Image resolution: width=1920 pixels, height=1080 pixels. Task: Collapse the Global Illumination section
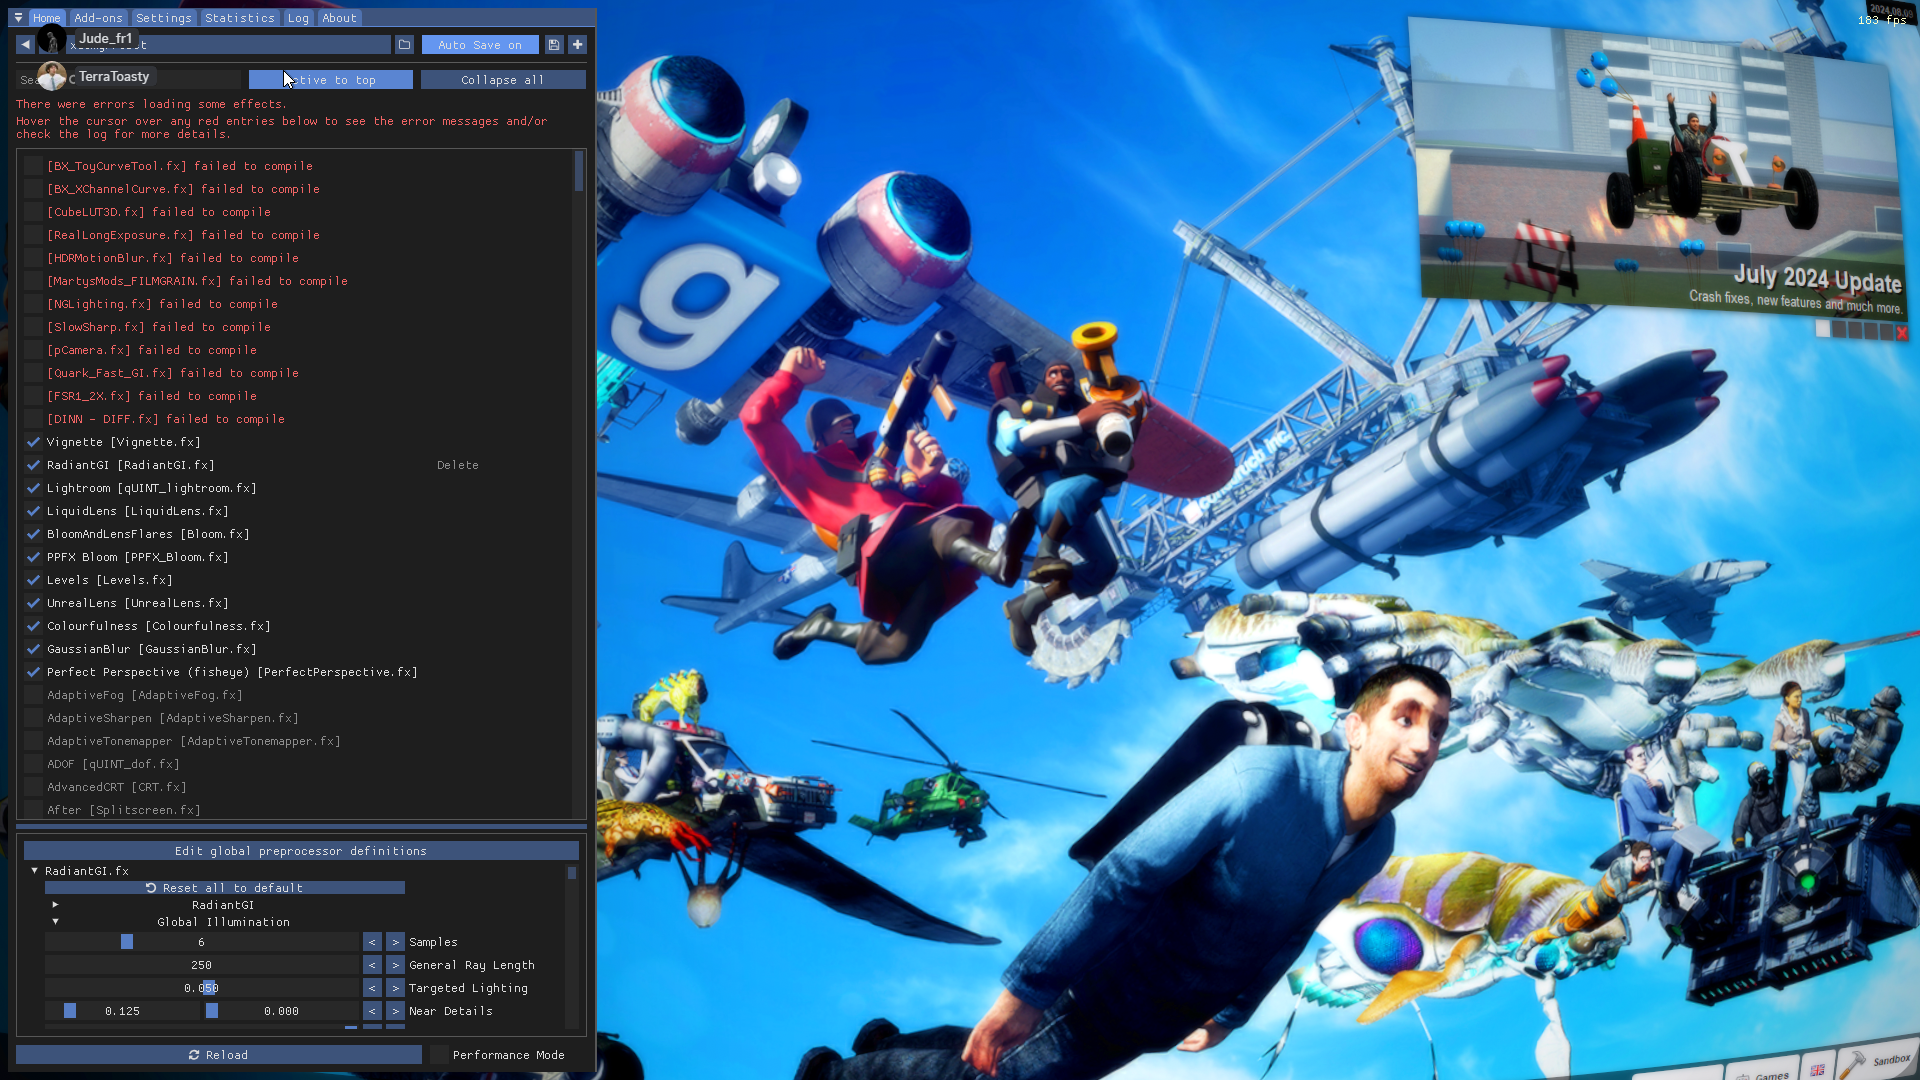click(x=55, y=922)
